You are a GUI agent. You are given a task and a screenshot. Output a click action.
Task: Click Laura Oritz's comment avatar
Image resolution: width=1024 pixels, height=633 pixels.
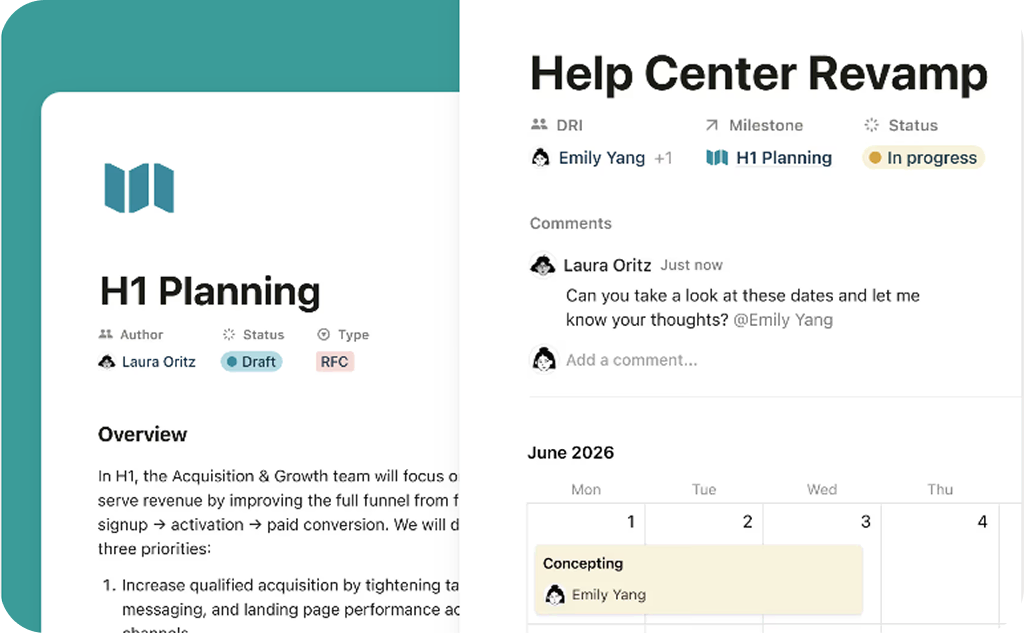pyautogui.click(x=543, y=266)
